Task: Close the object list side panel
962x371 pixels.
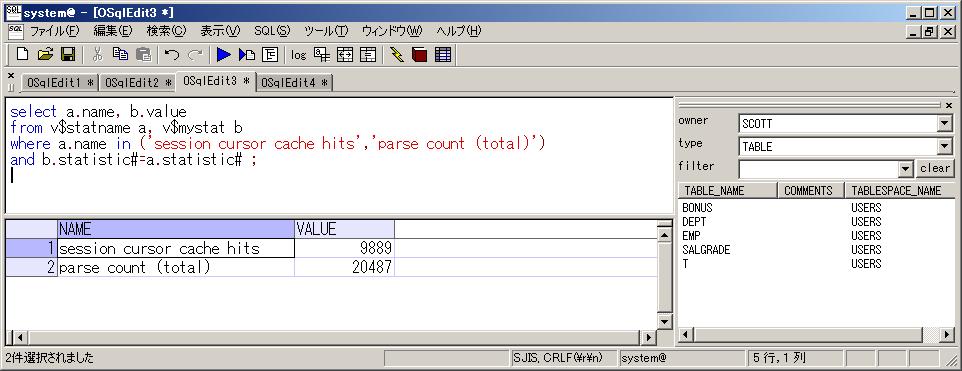Action: tap(949, 105)
